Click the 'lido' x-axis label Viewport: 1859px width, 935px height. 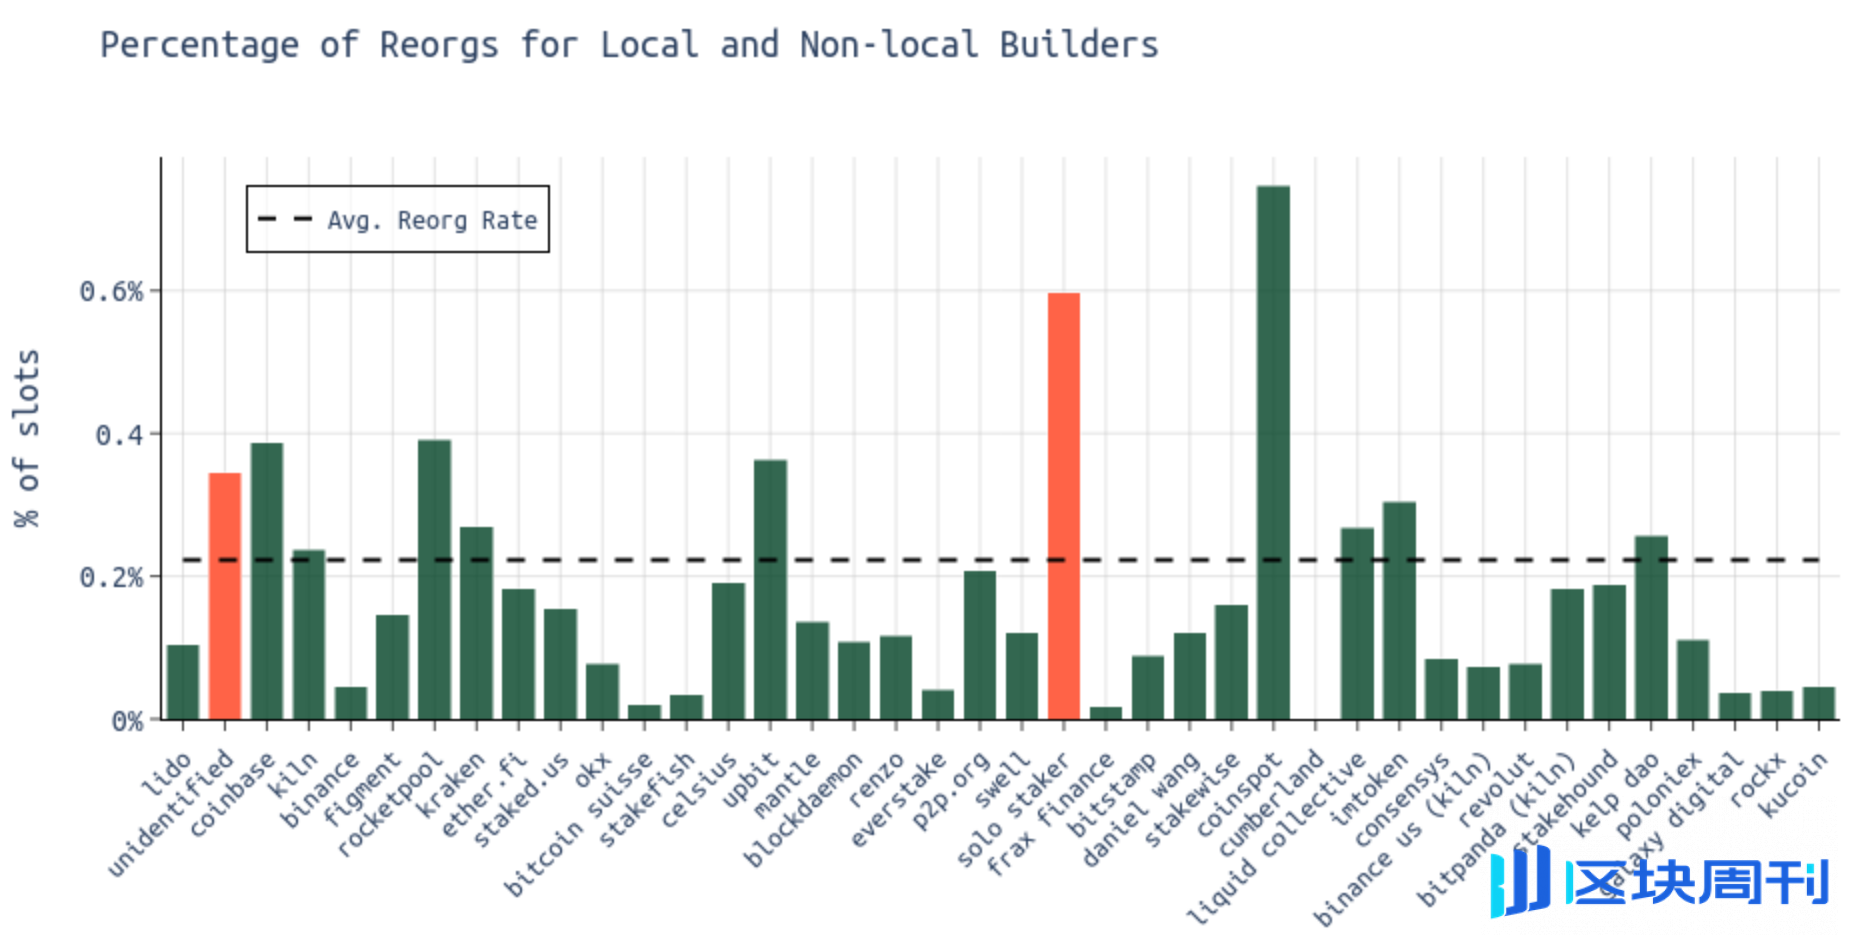click(x=168, y=774)
